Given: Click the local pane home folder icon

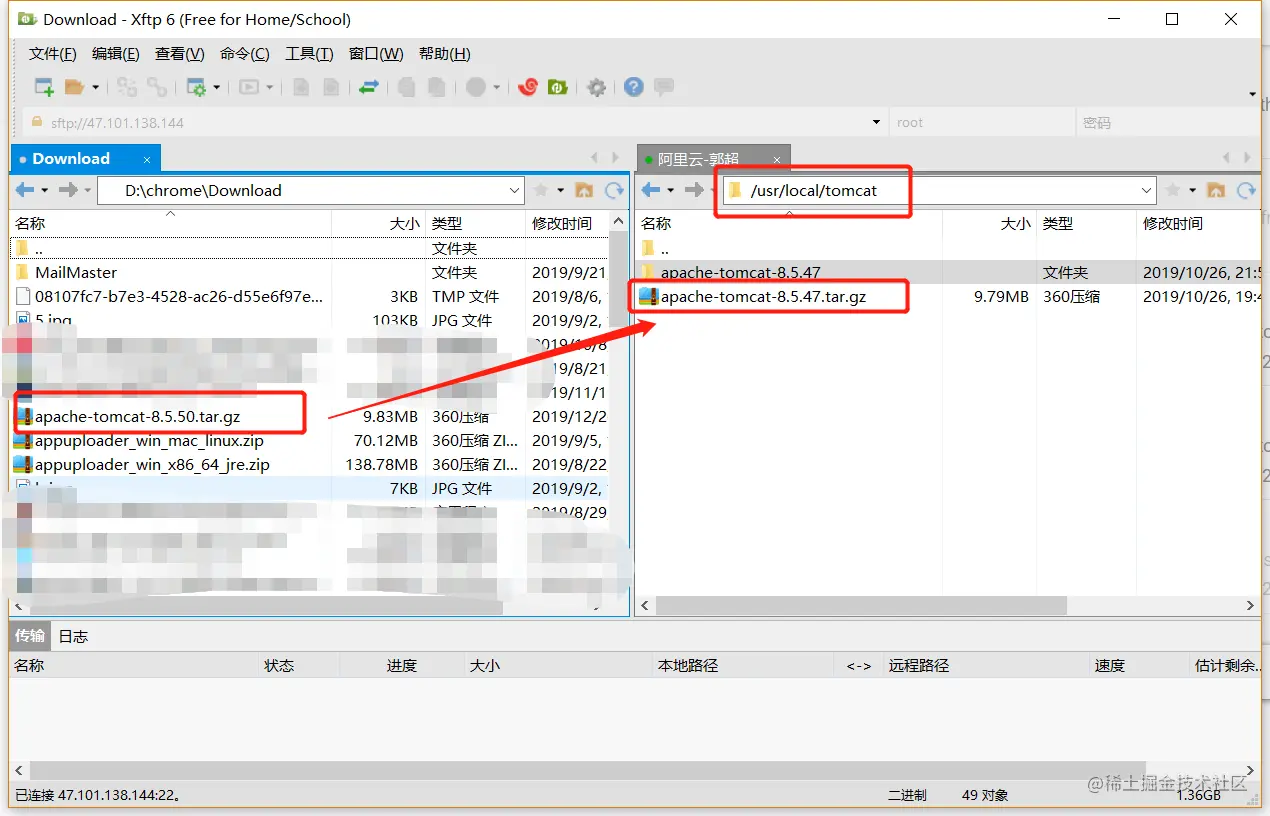Looking at the screenshot, I should pyautogui.click(x=584, y=190).
